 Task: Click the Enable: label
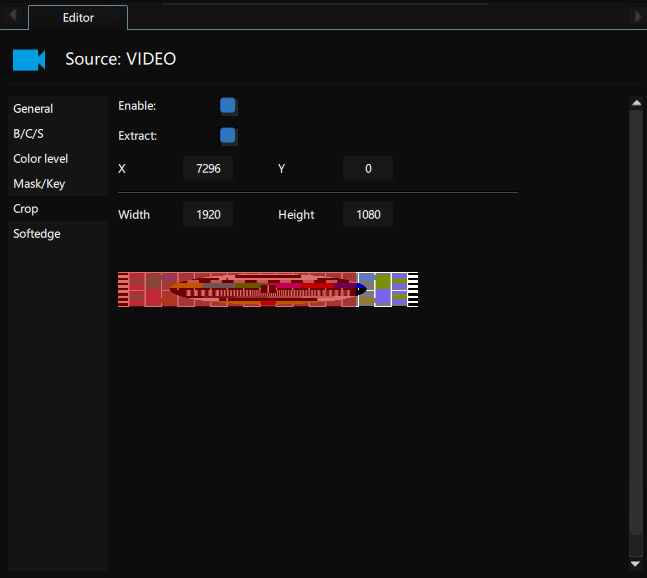pos(137,106)
